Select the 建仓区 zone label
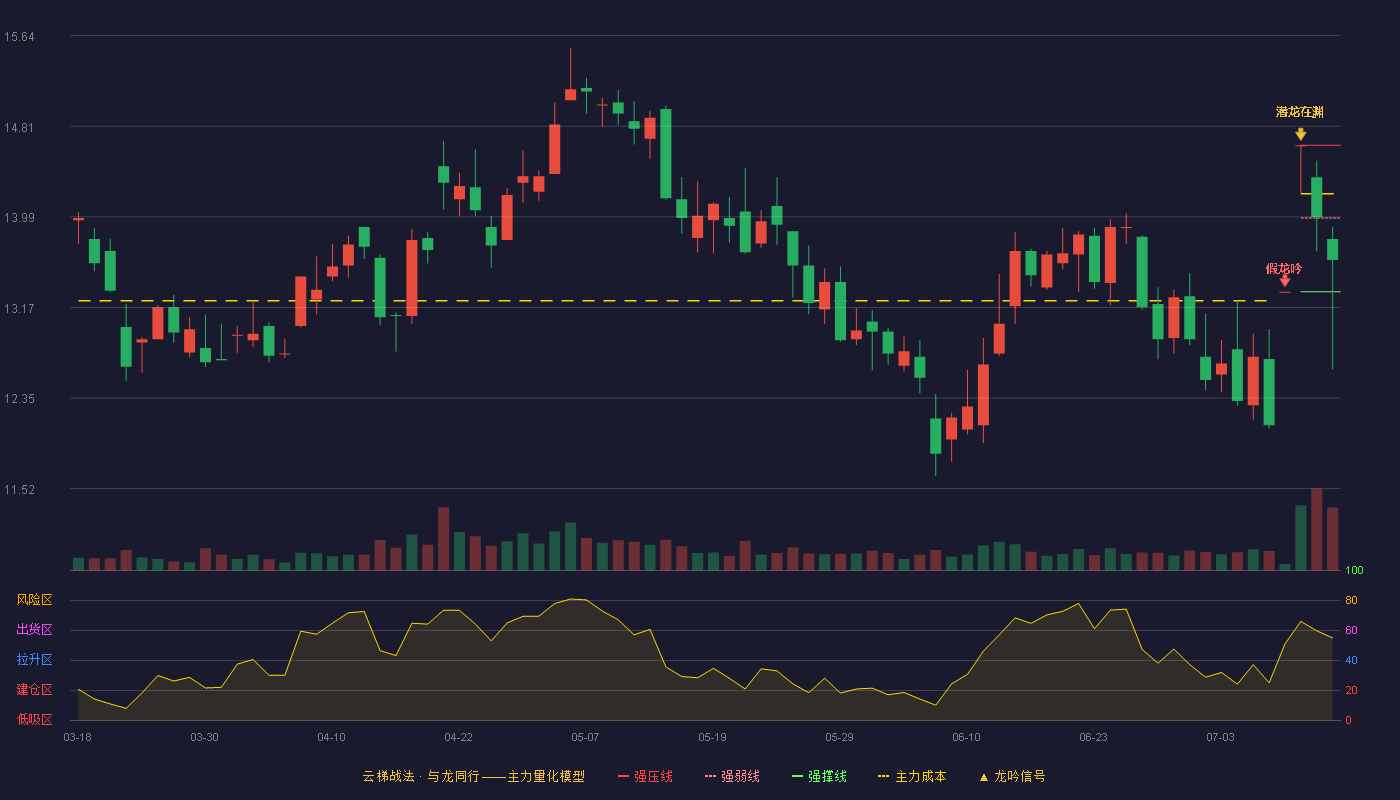Viewport: 1400px width, 800px height. point(34,690)
